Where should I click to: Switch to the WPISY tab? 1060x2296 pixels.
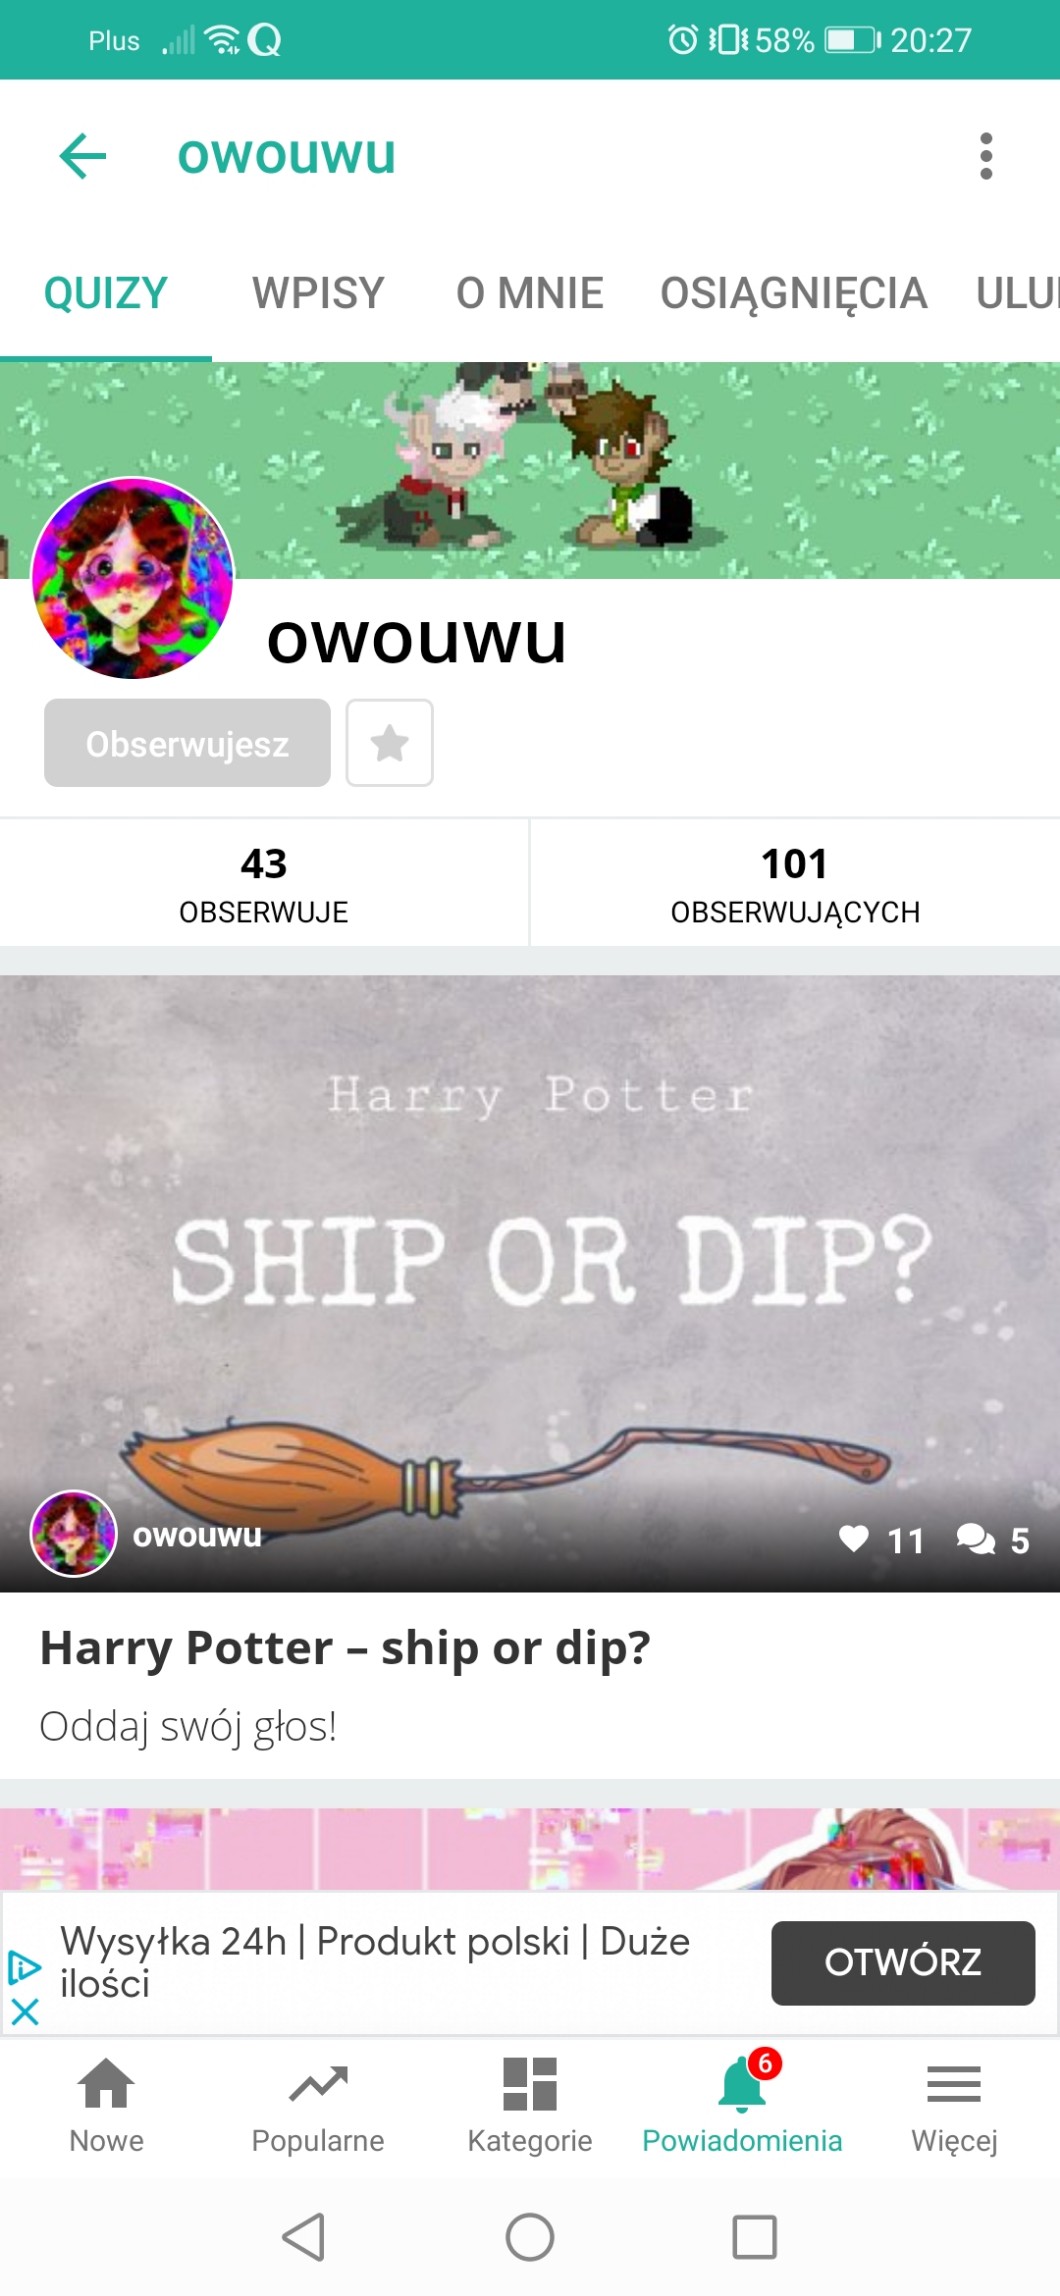(x=318, y=293)
